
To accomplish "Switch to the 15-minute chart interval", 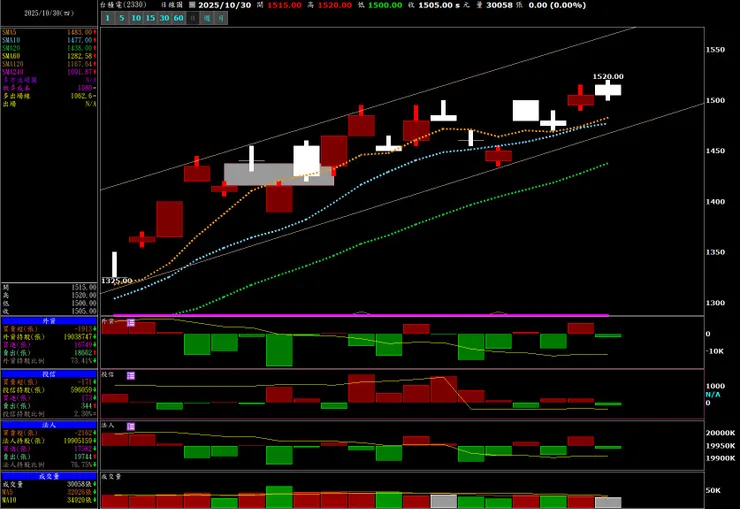I will (x=150, y=18).
